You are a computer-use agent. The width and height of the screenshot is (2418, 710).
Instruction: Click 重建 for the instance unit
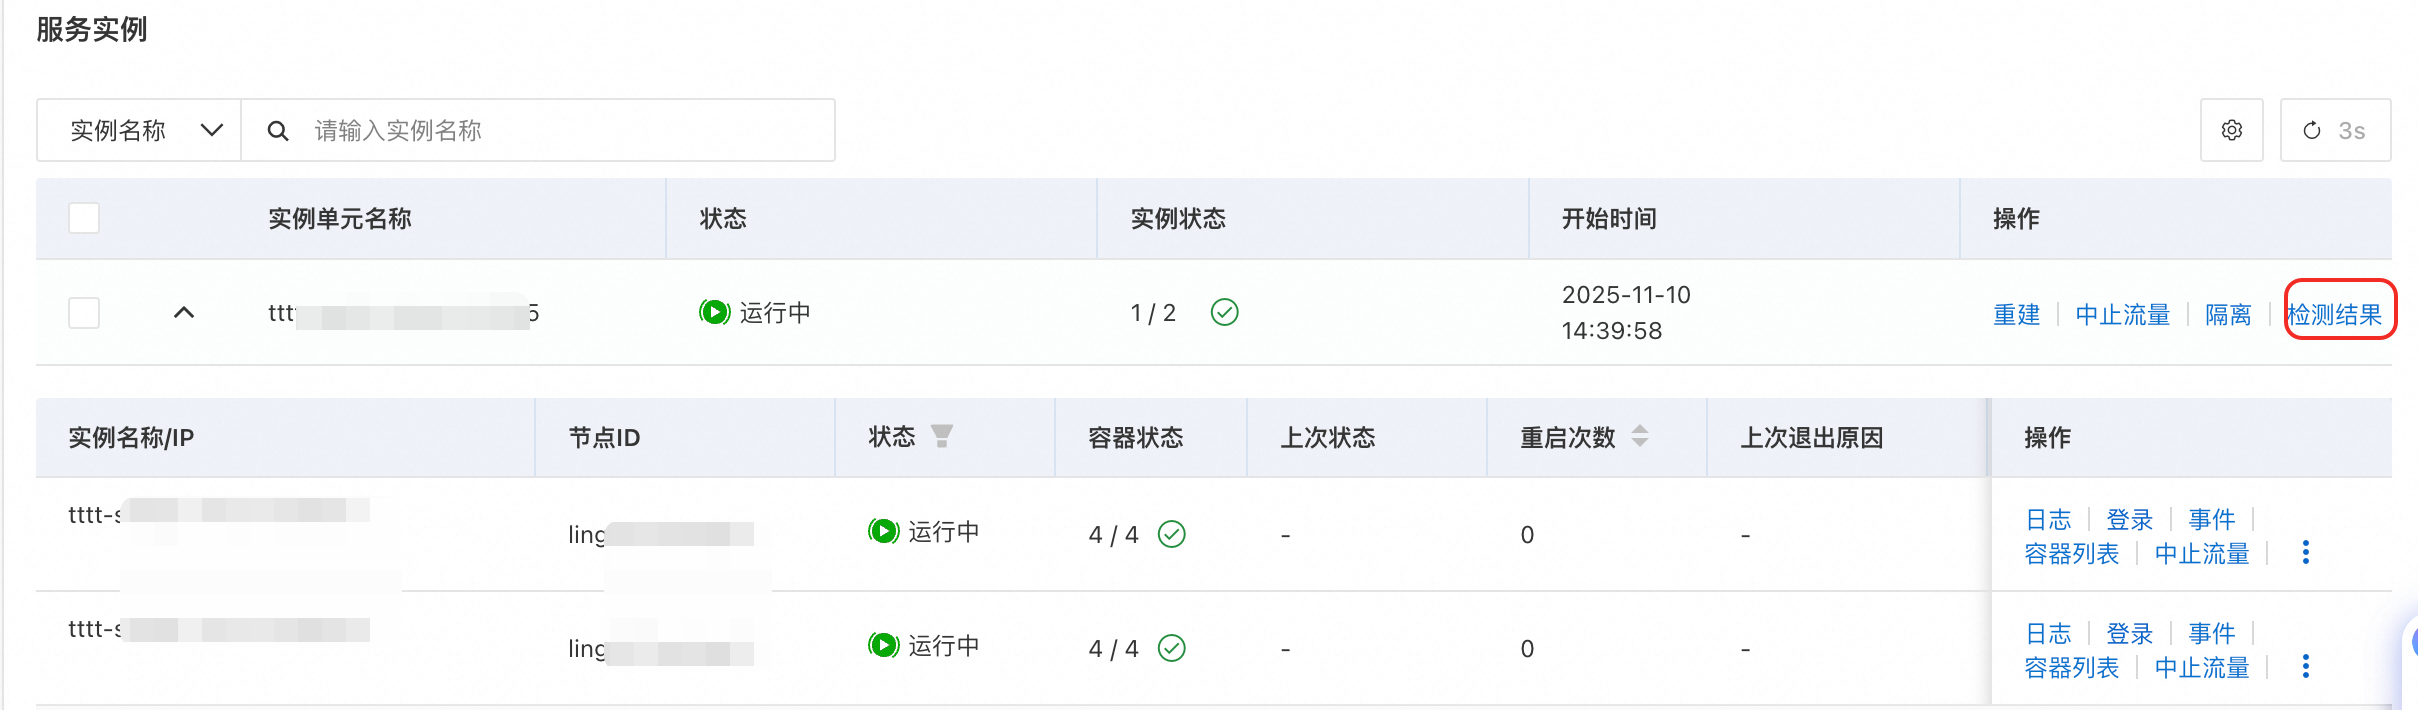tap(2016, 315)
